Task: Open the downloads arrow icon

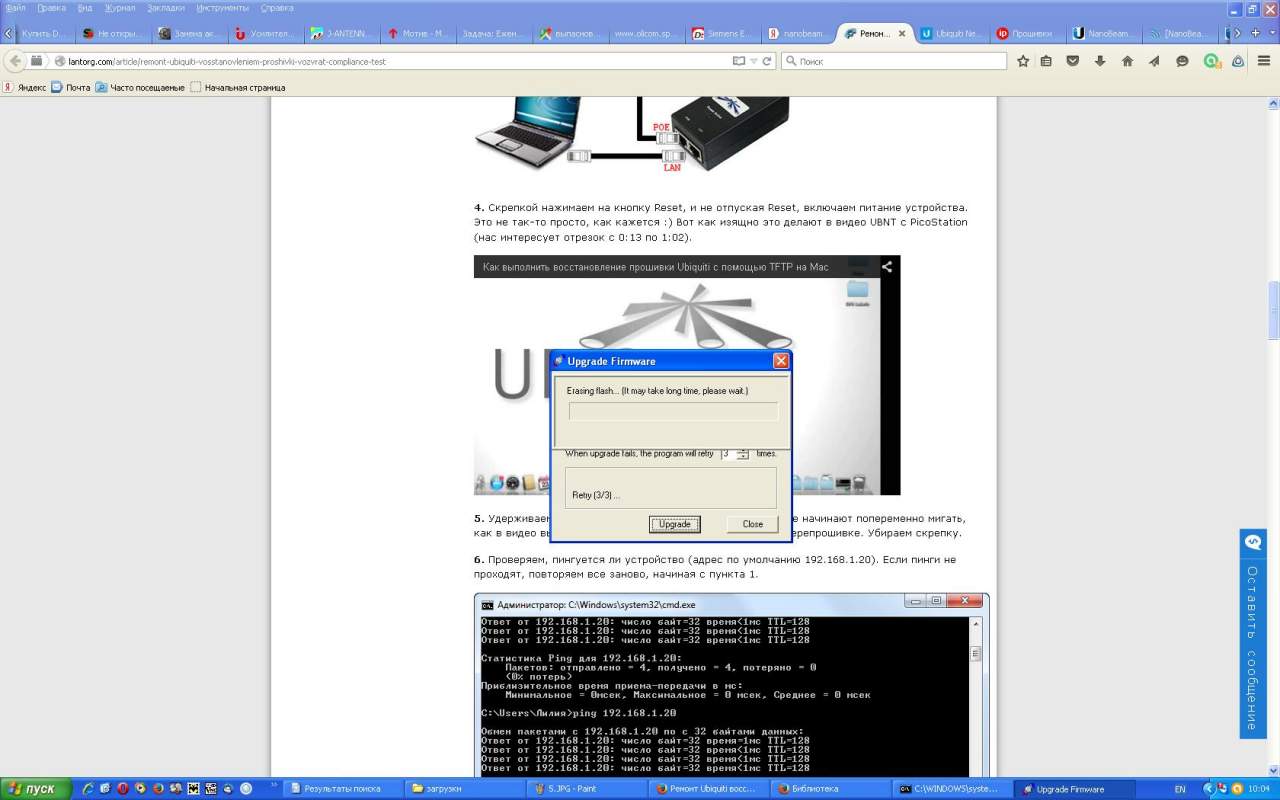Action: [1100, 61]
